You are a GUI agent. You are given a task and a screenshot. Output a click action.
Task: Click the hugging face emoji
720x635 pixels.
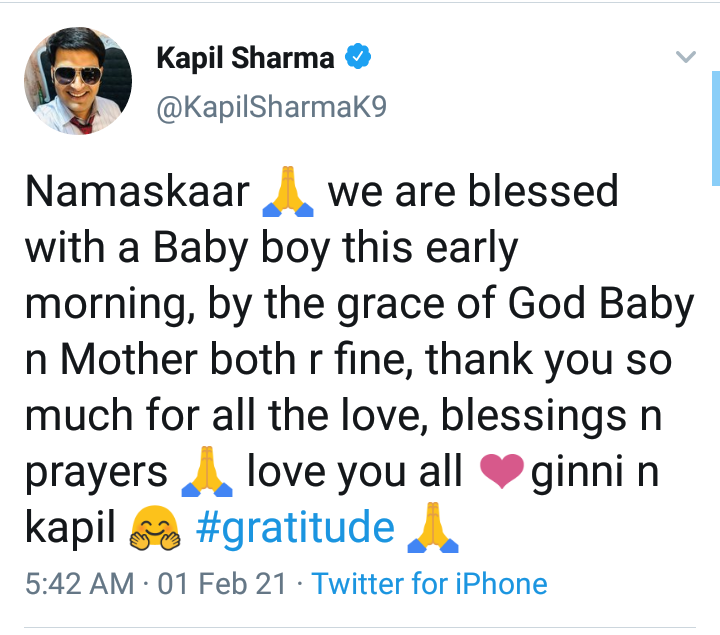tap(153, 529)
